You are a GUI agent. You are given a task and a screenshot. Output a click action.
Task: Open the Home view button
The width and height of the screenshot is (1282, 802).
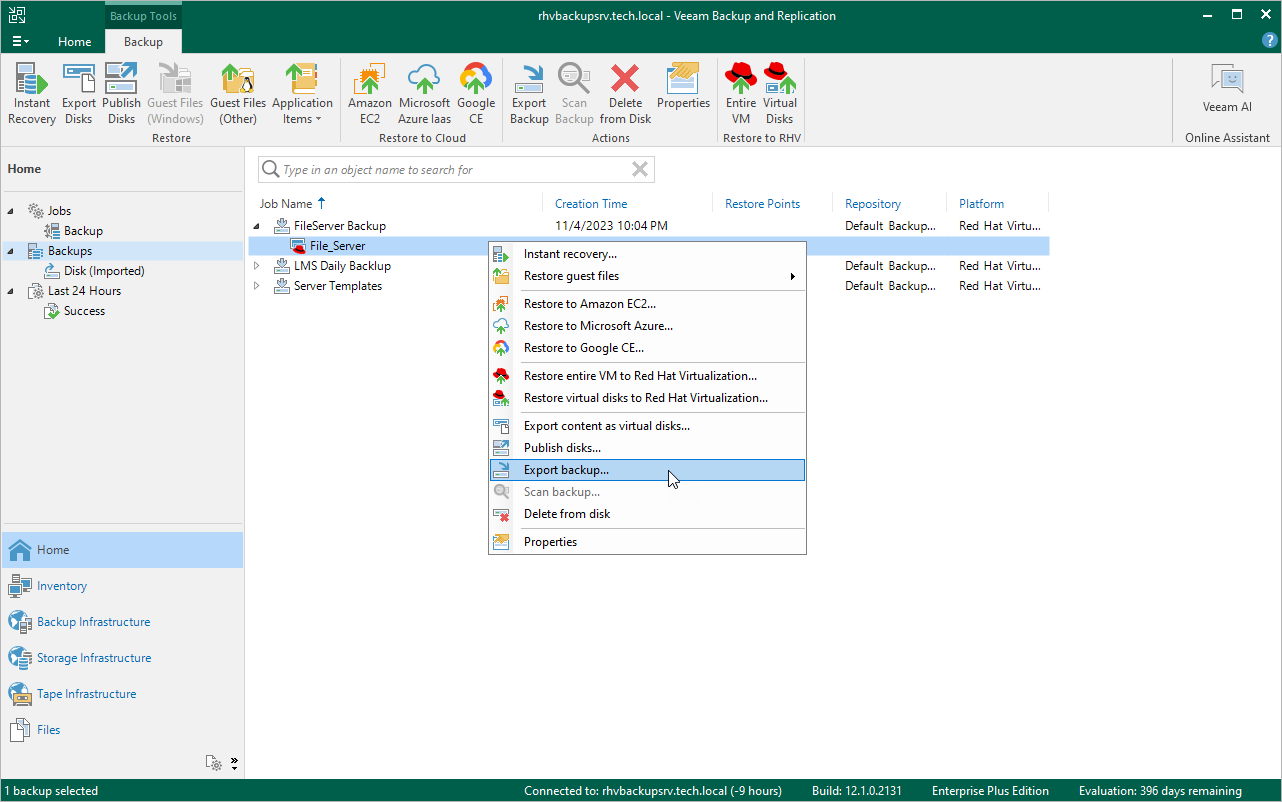coord(122,550)
